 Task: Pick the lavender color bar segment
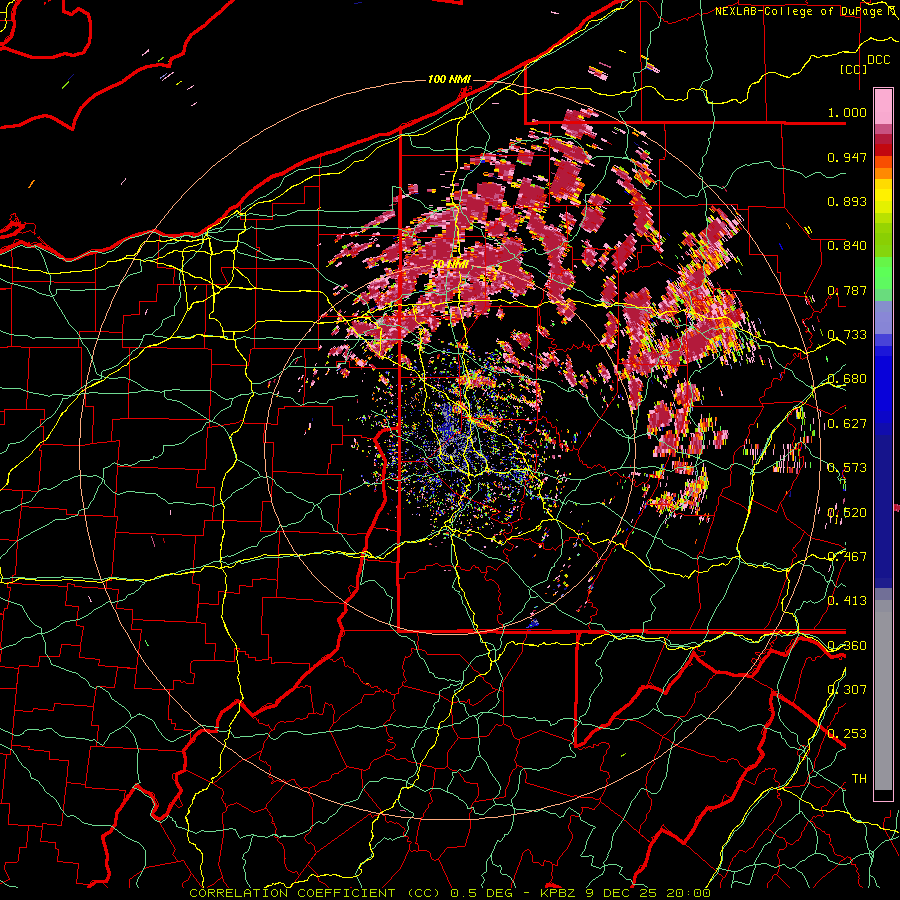tap(883, 317)
